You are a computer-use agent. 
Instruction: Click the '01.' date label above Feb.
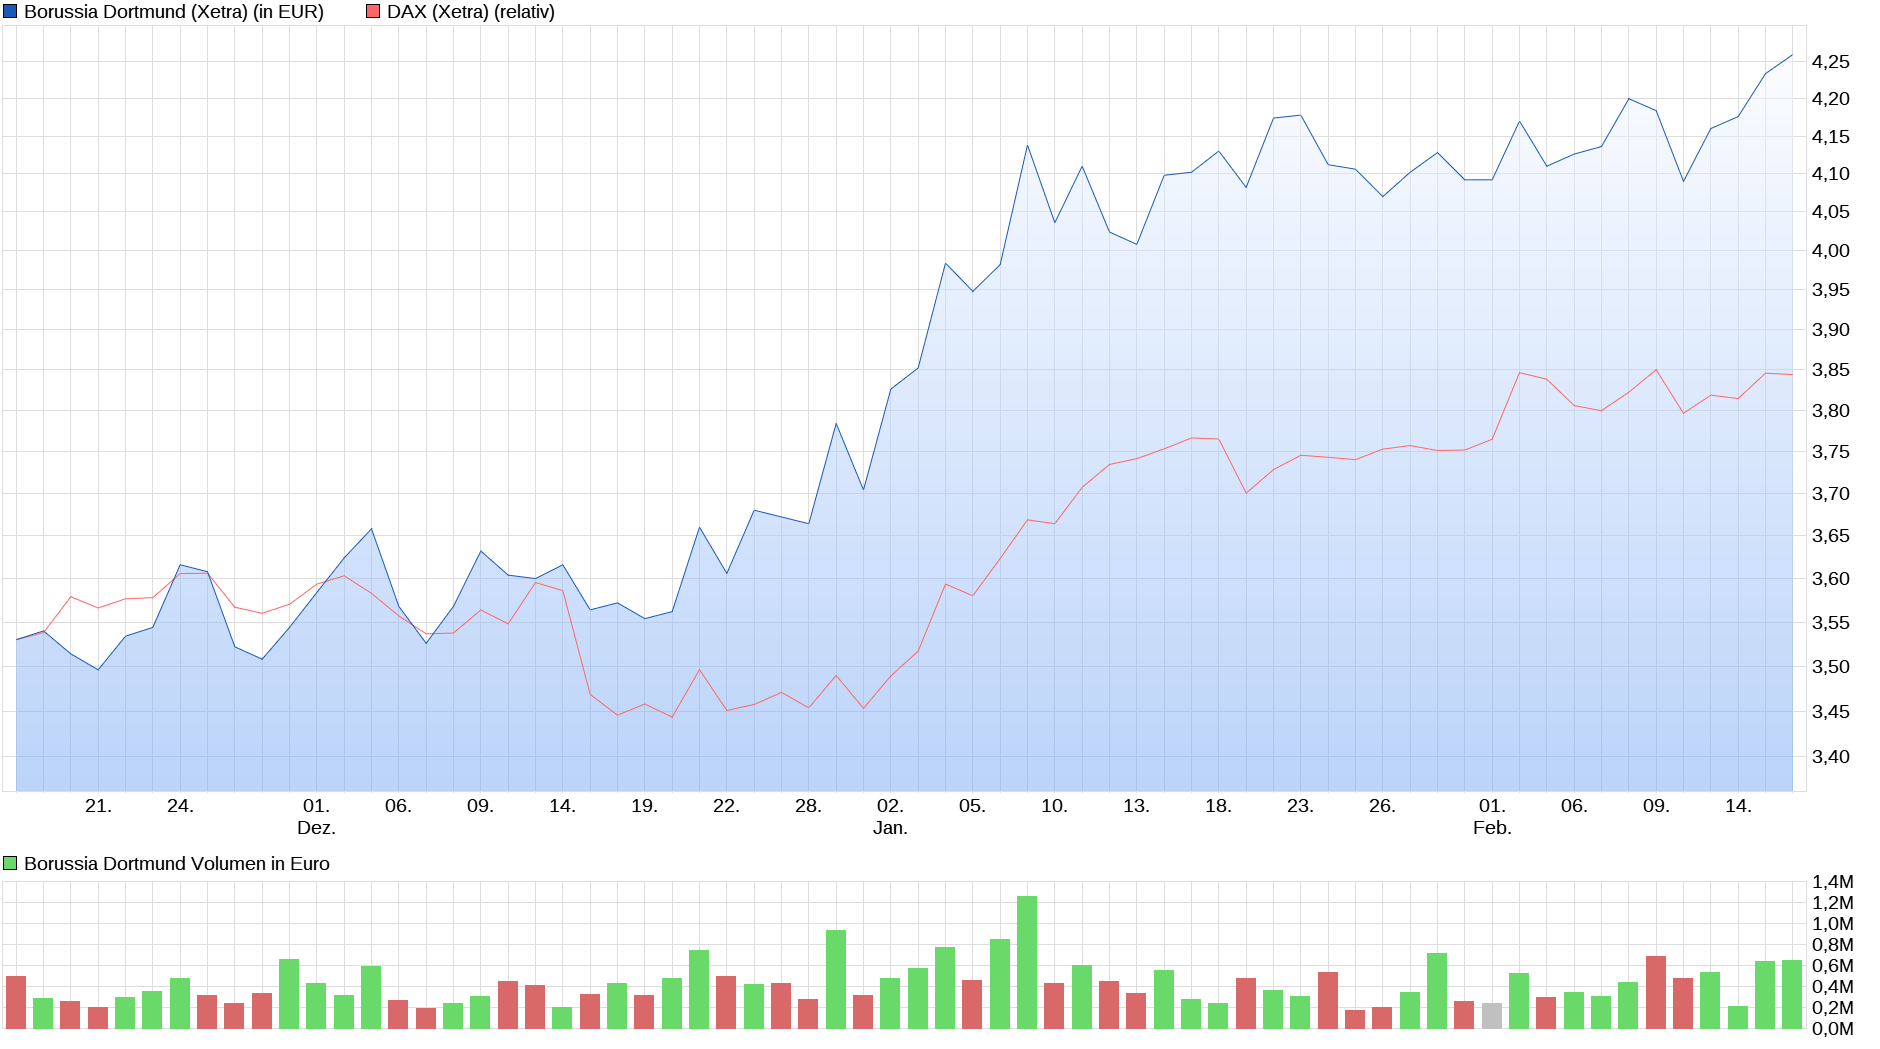(x=1492, y=806)
